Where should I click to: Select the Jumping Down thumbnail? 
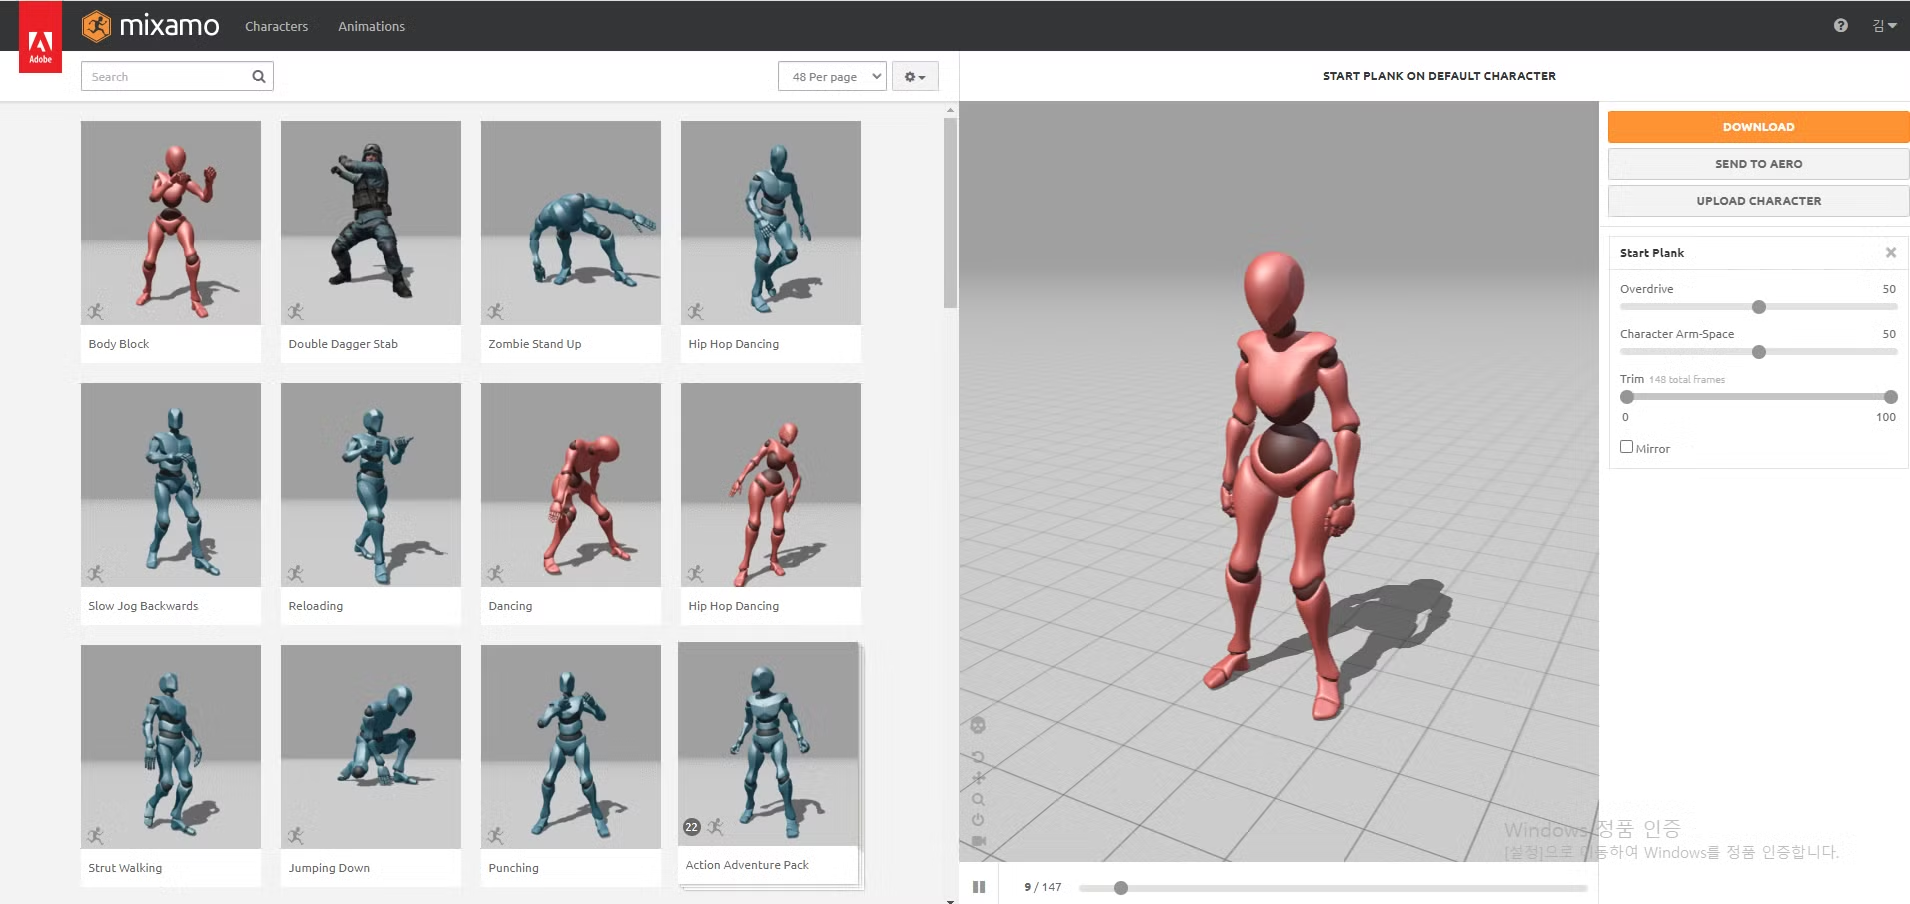point(371,747)
